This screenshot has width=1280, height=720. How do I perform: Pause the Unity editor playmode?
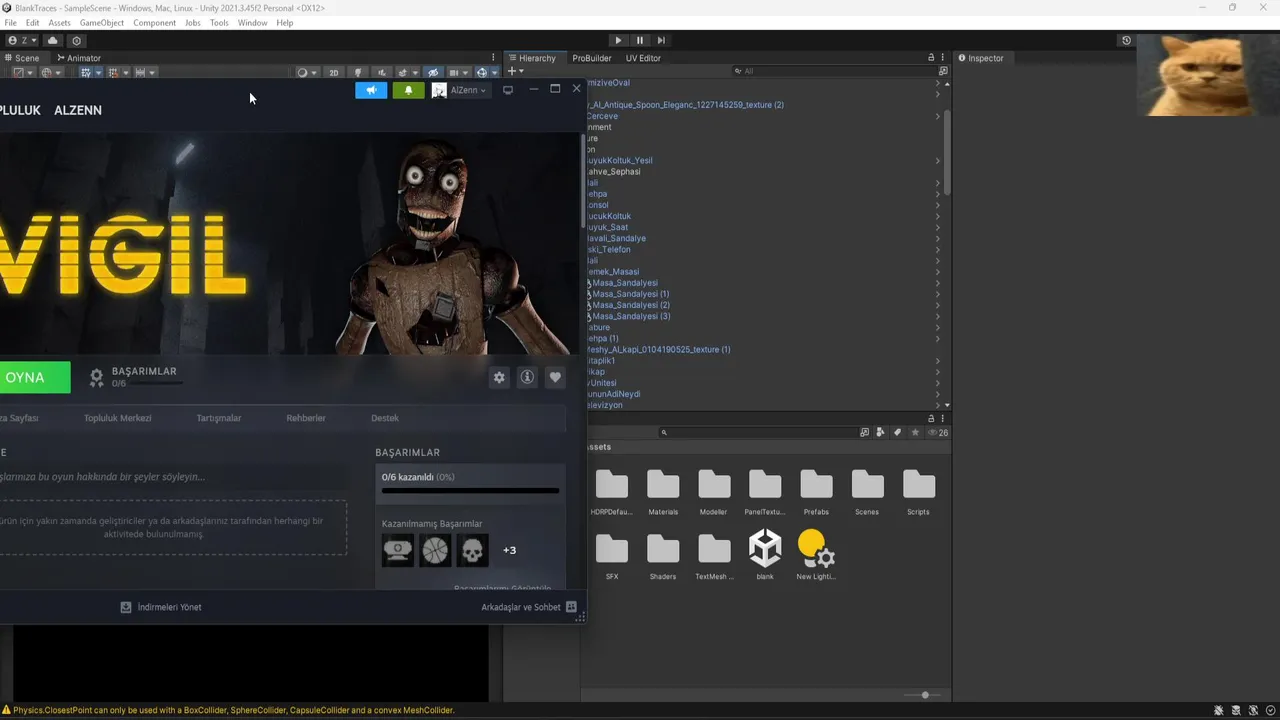(640, 40)
